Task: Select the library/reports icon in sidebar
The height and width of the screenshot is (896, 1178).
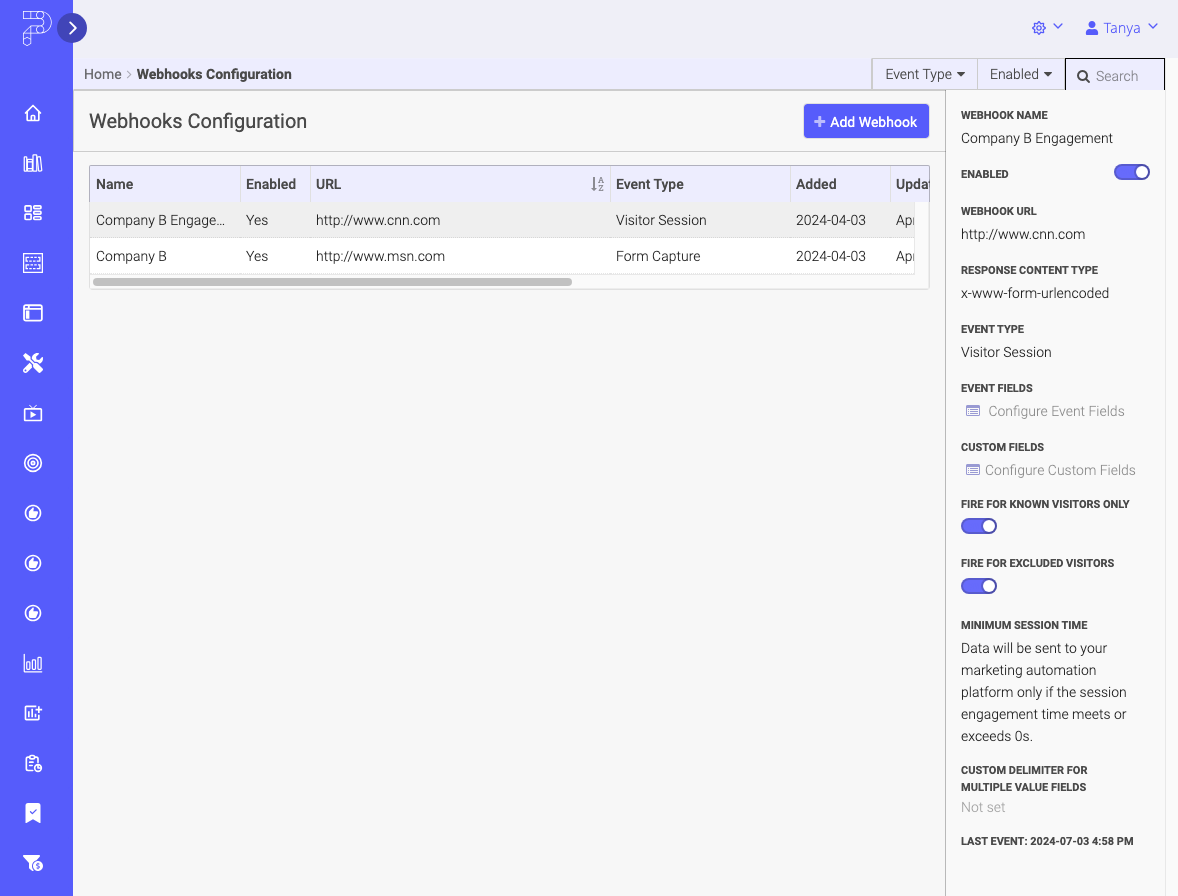Action: [33, 163]
